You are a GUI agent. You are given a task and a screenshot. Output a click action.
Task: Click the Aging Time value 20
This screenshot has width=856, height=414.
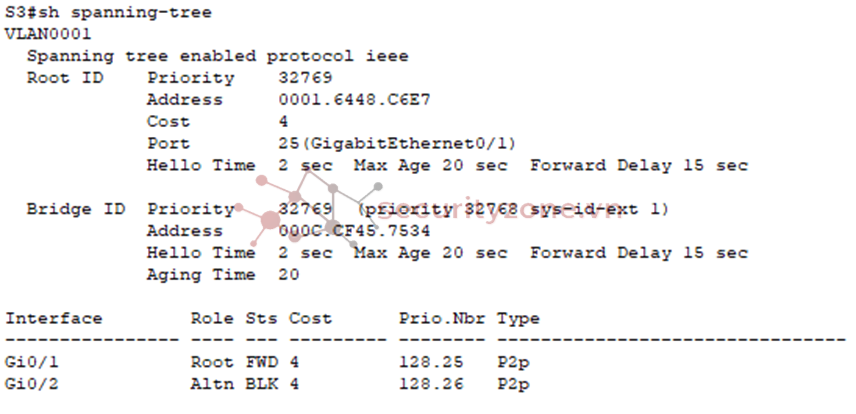[288, 275]
